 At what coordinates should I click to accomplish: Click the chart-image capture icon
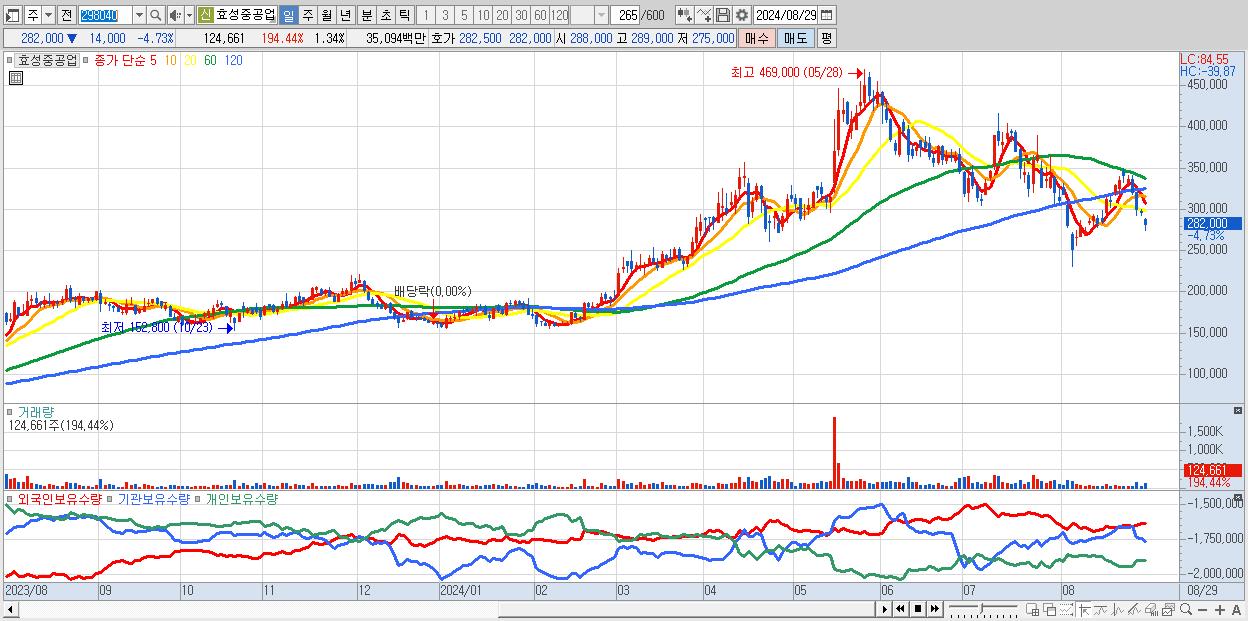(1168, 610)
